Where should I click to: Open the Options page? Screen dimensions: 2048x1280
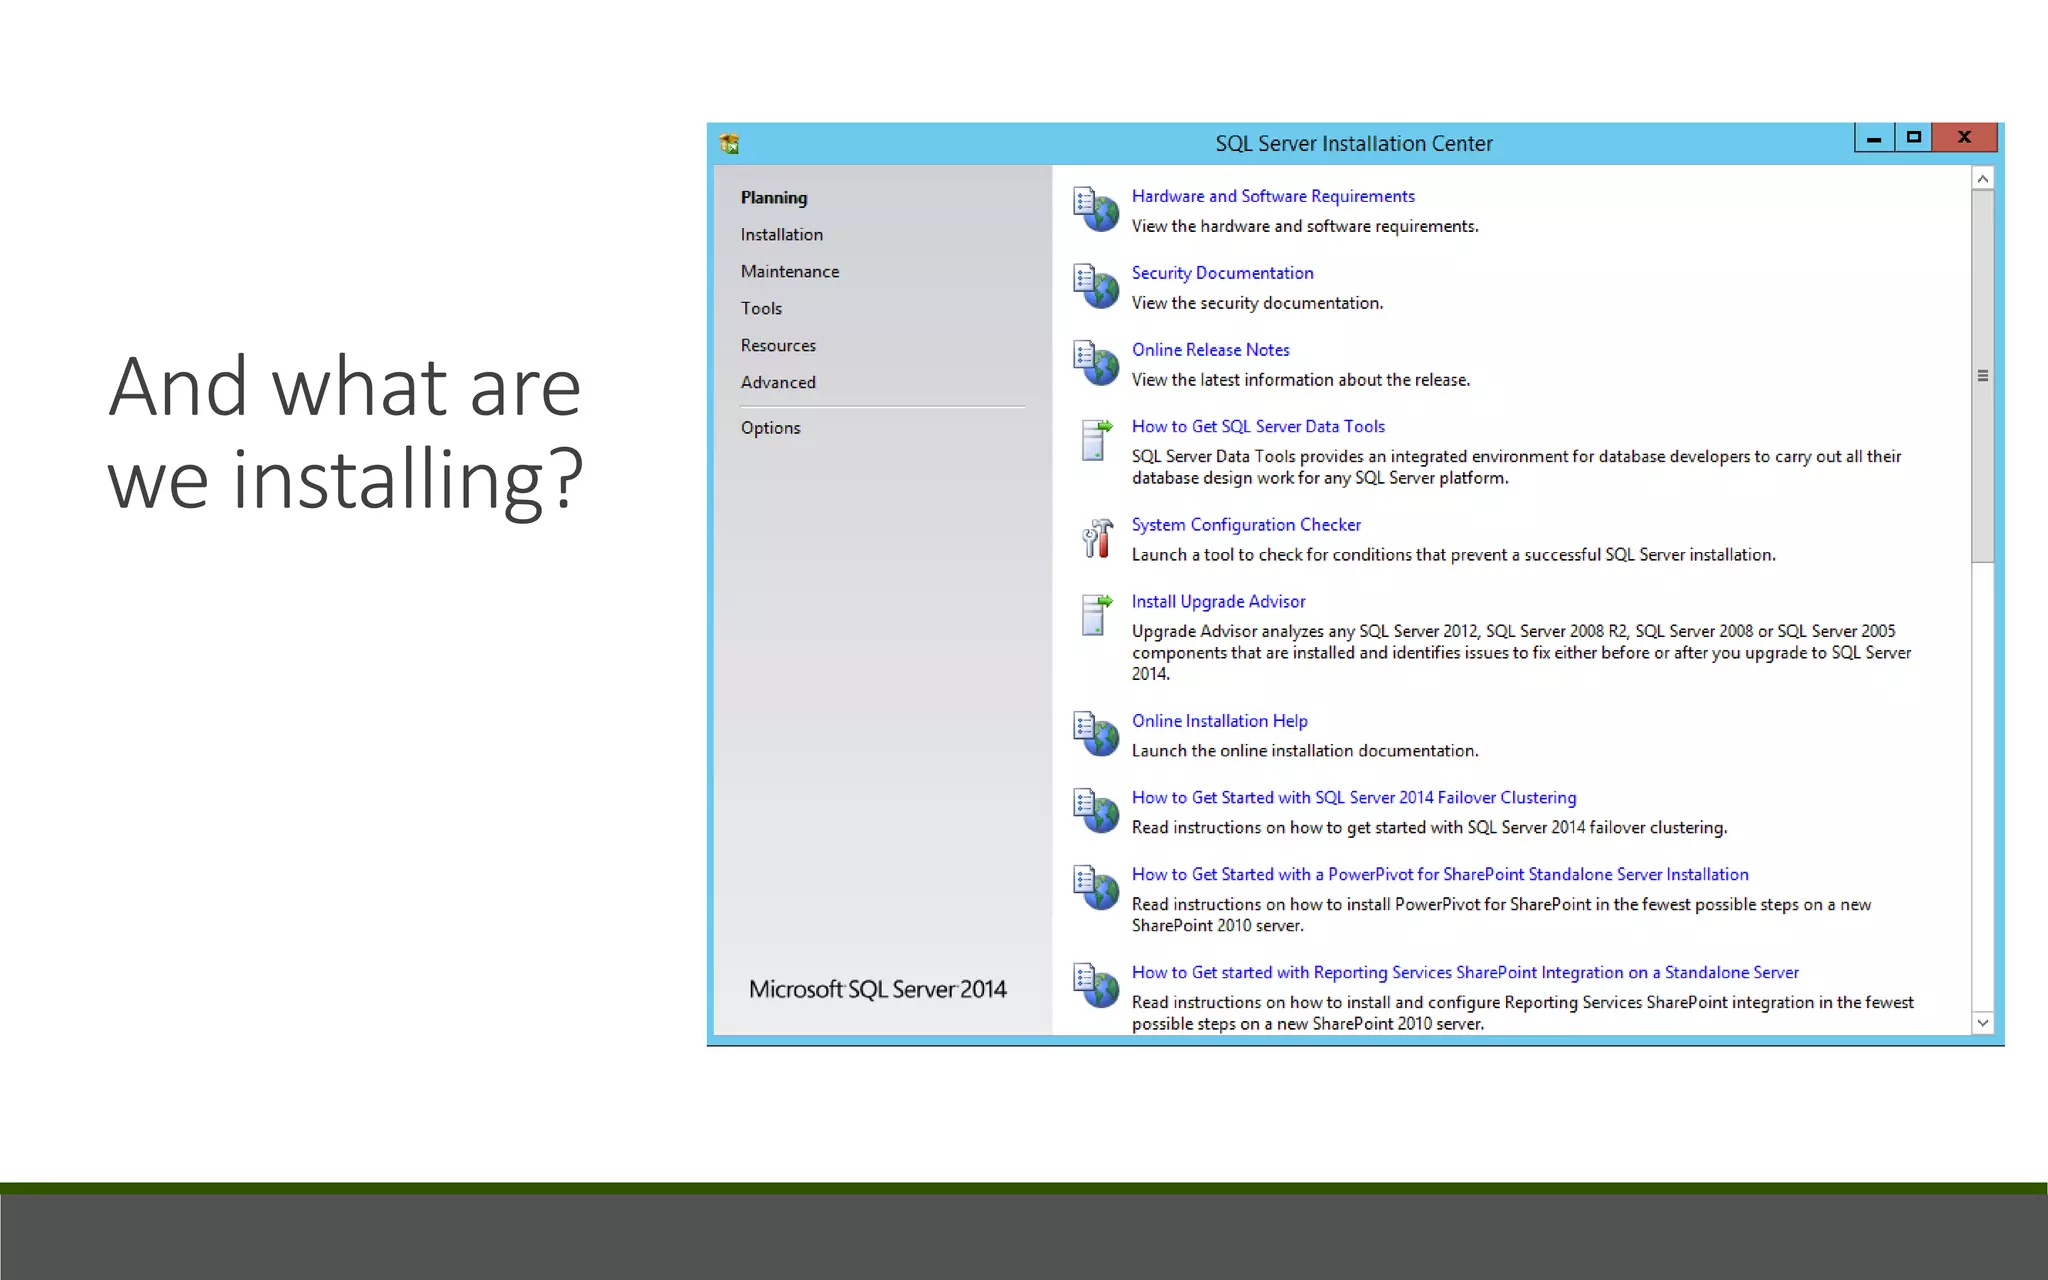point(770,427)
